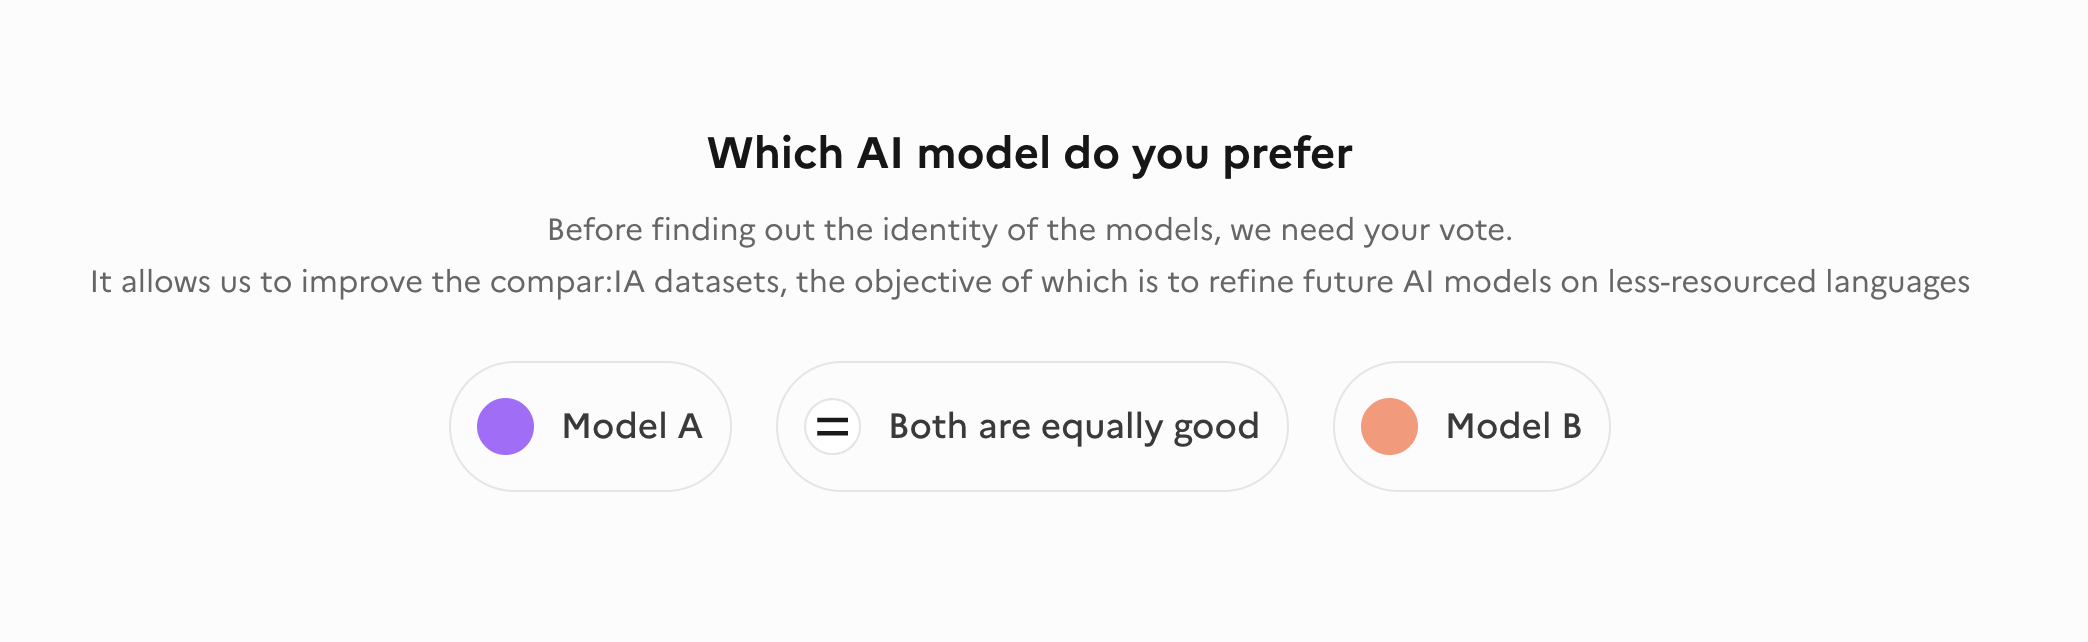Click the "Which AI model do you prefer" heading
The height and width of the screenshot is (642, 2088).
tap(1029, 154)
